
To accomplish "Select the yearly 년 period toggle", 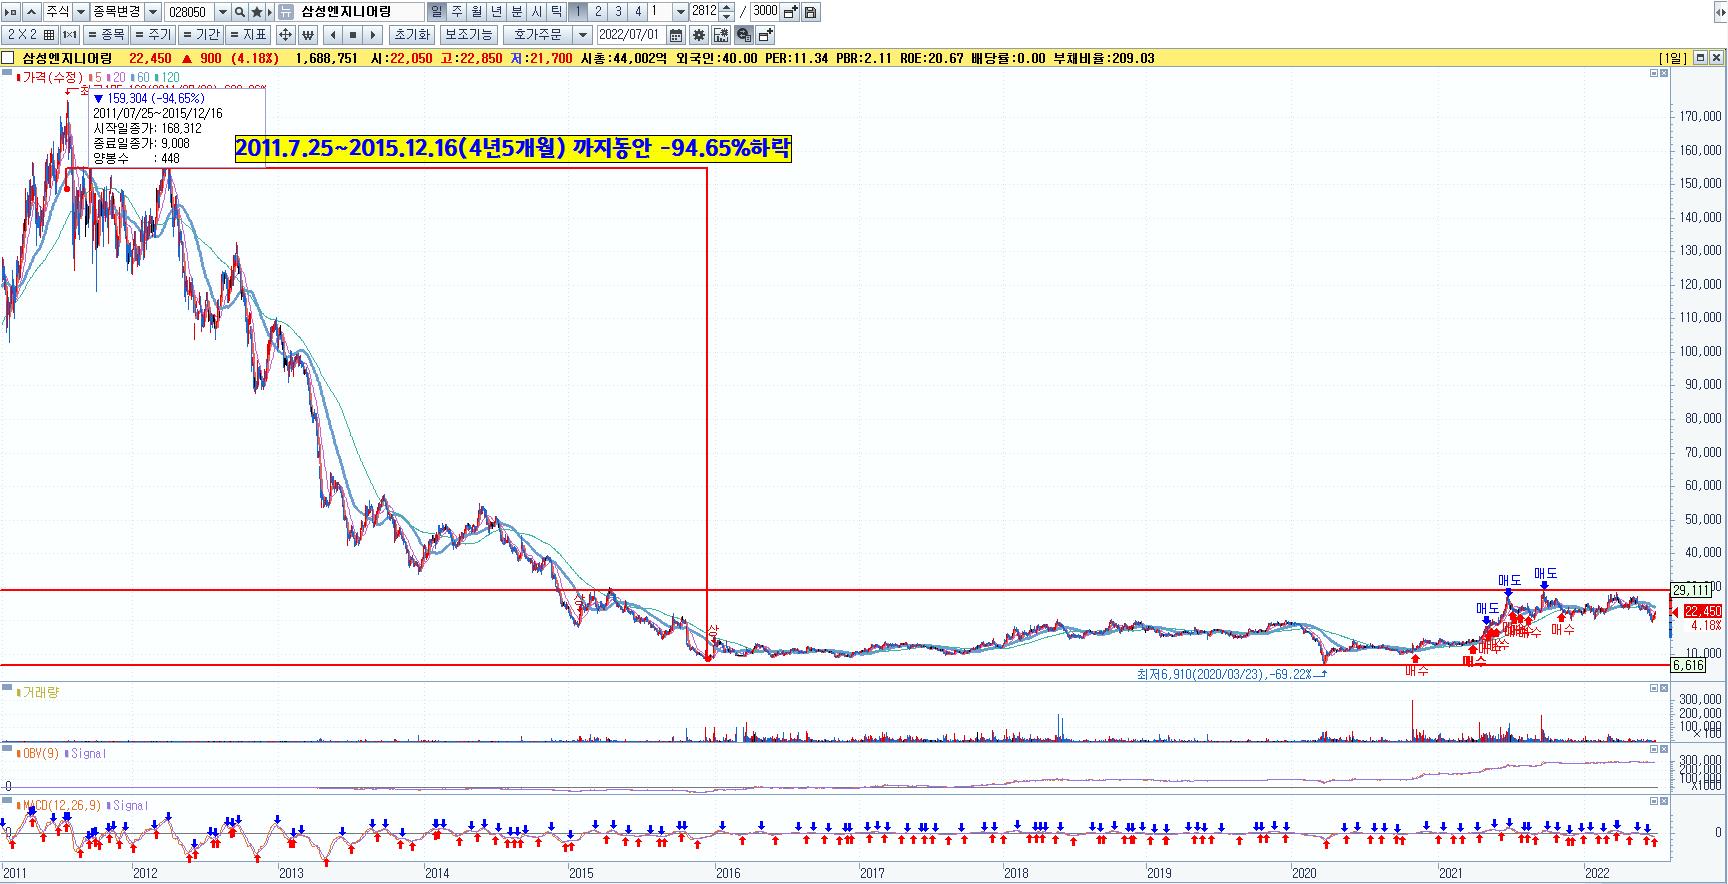I will 497,12.
